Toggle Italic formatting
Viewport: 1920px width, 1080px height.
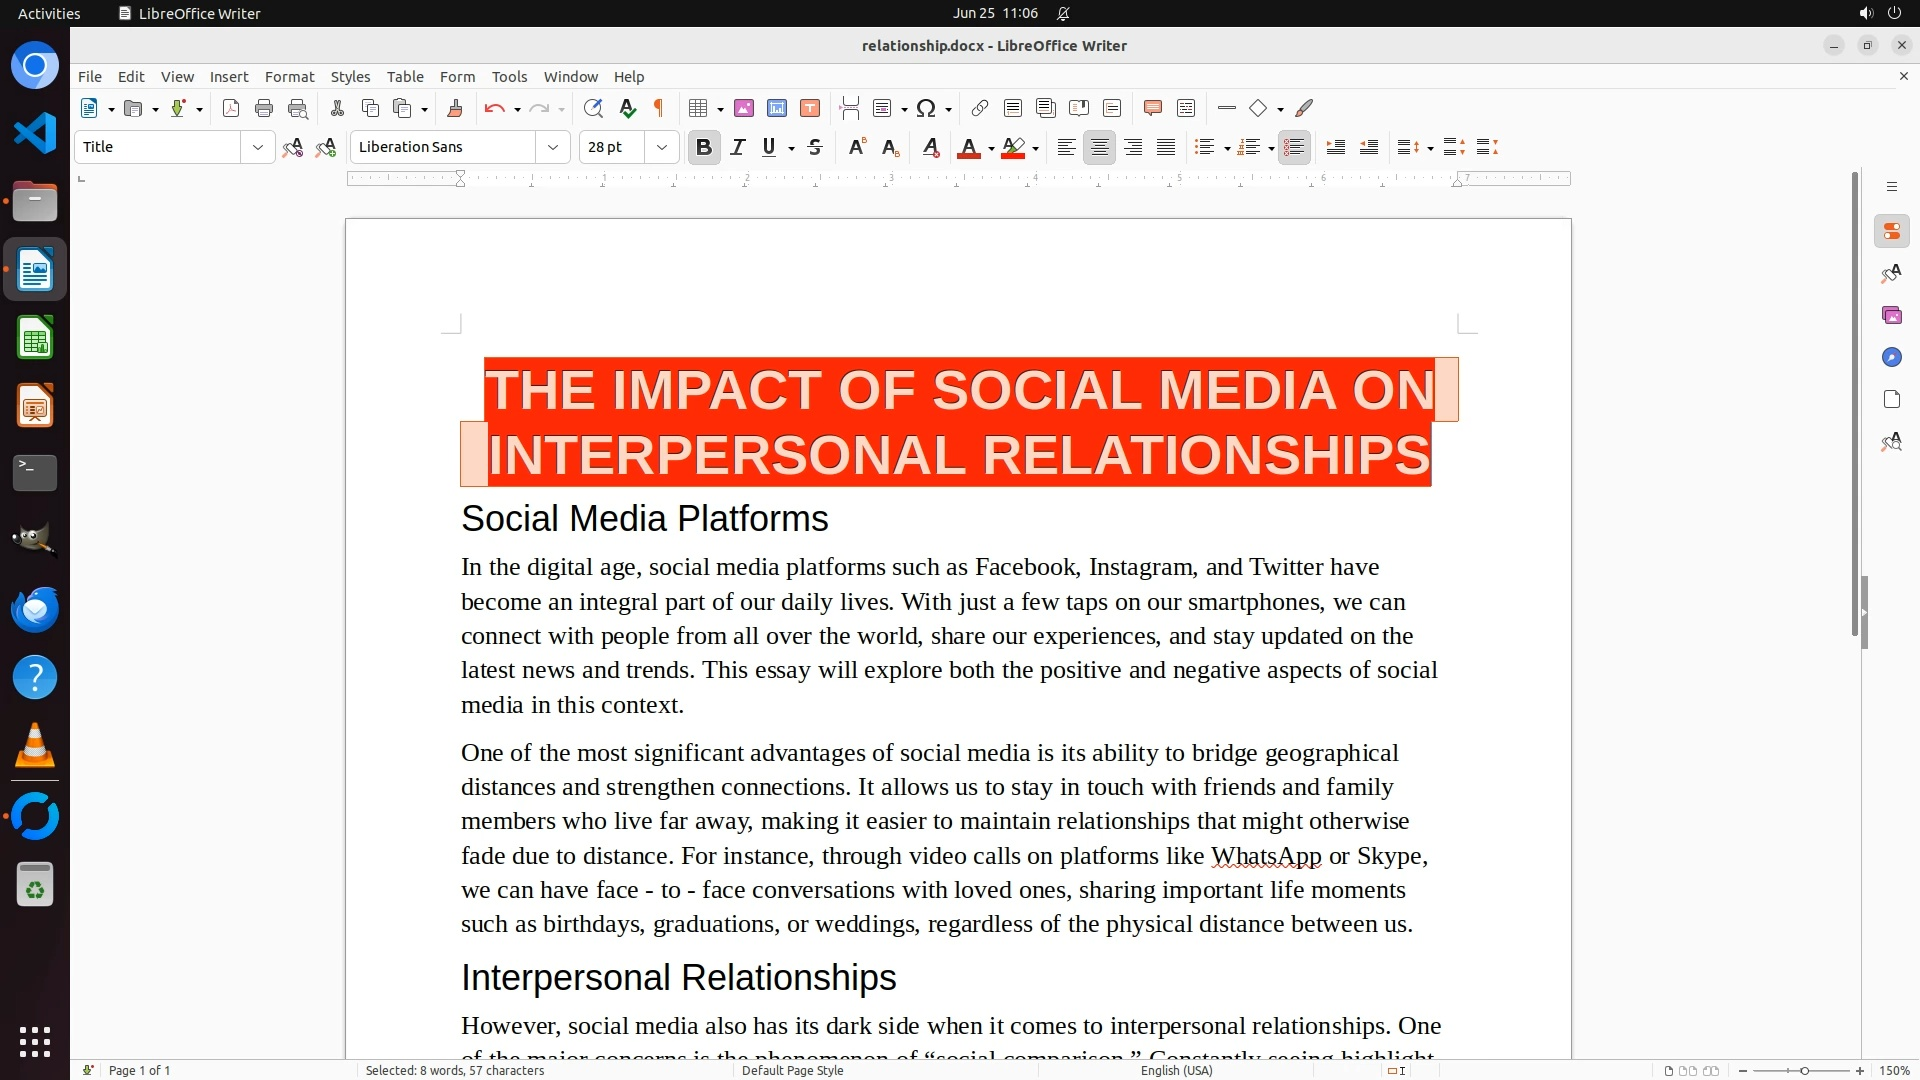point(737,147)
